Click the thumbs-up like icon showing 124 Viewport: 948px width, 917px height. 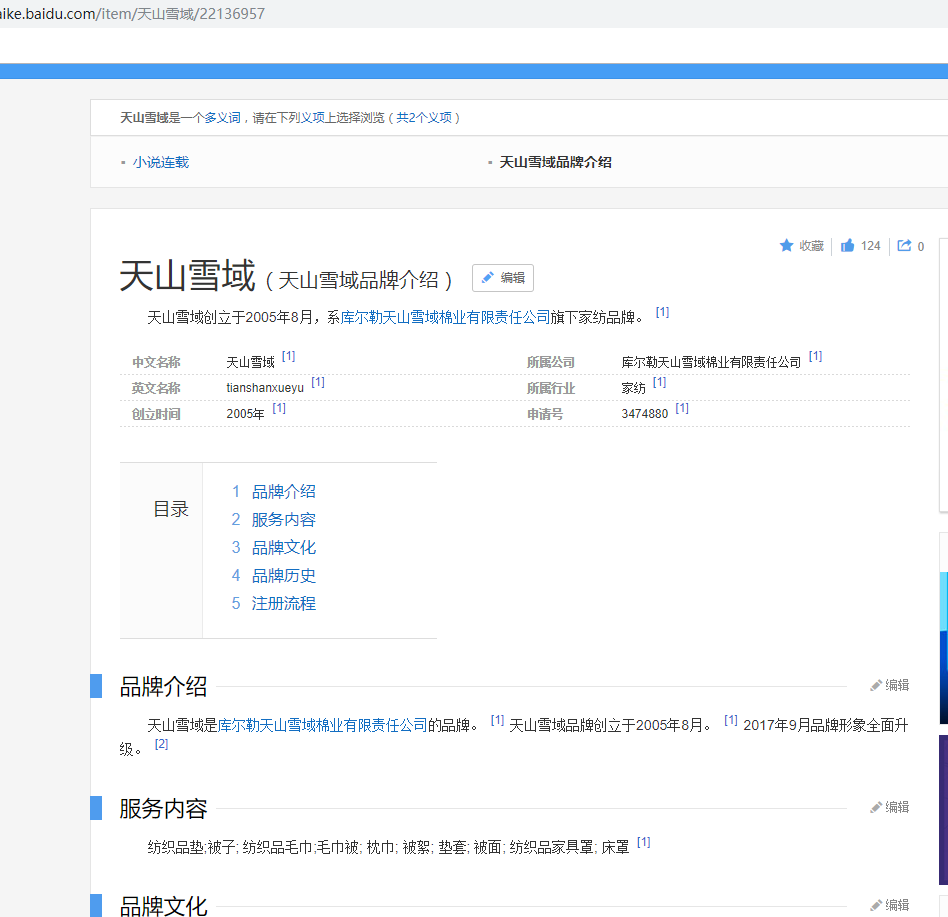848,245
